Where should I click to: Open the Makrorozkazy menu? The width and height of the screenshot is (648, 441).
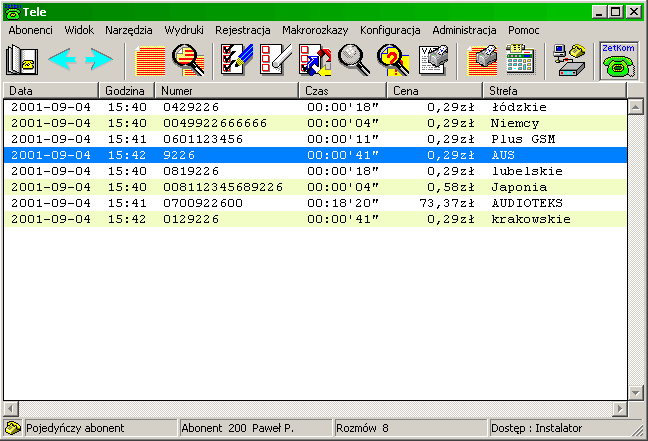click(315, 30)
